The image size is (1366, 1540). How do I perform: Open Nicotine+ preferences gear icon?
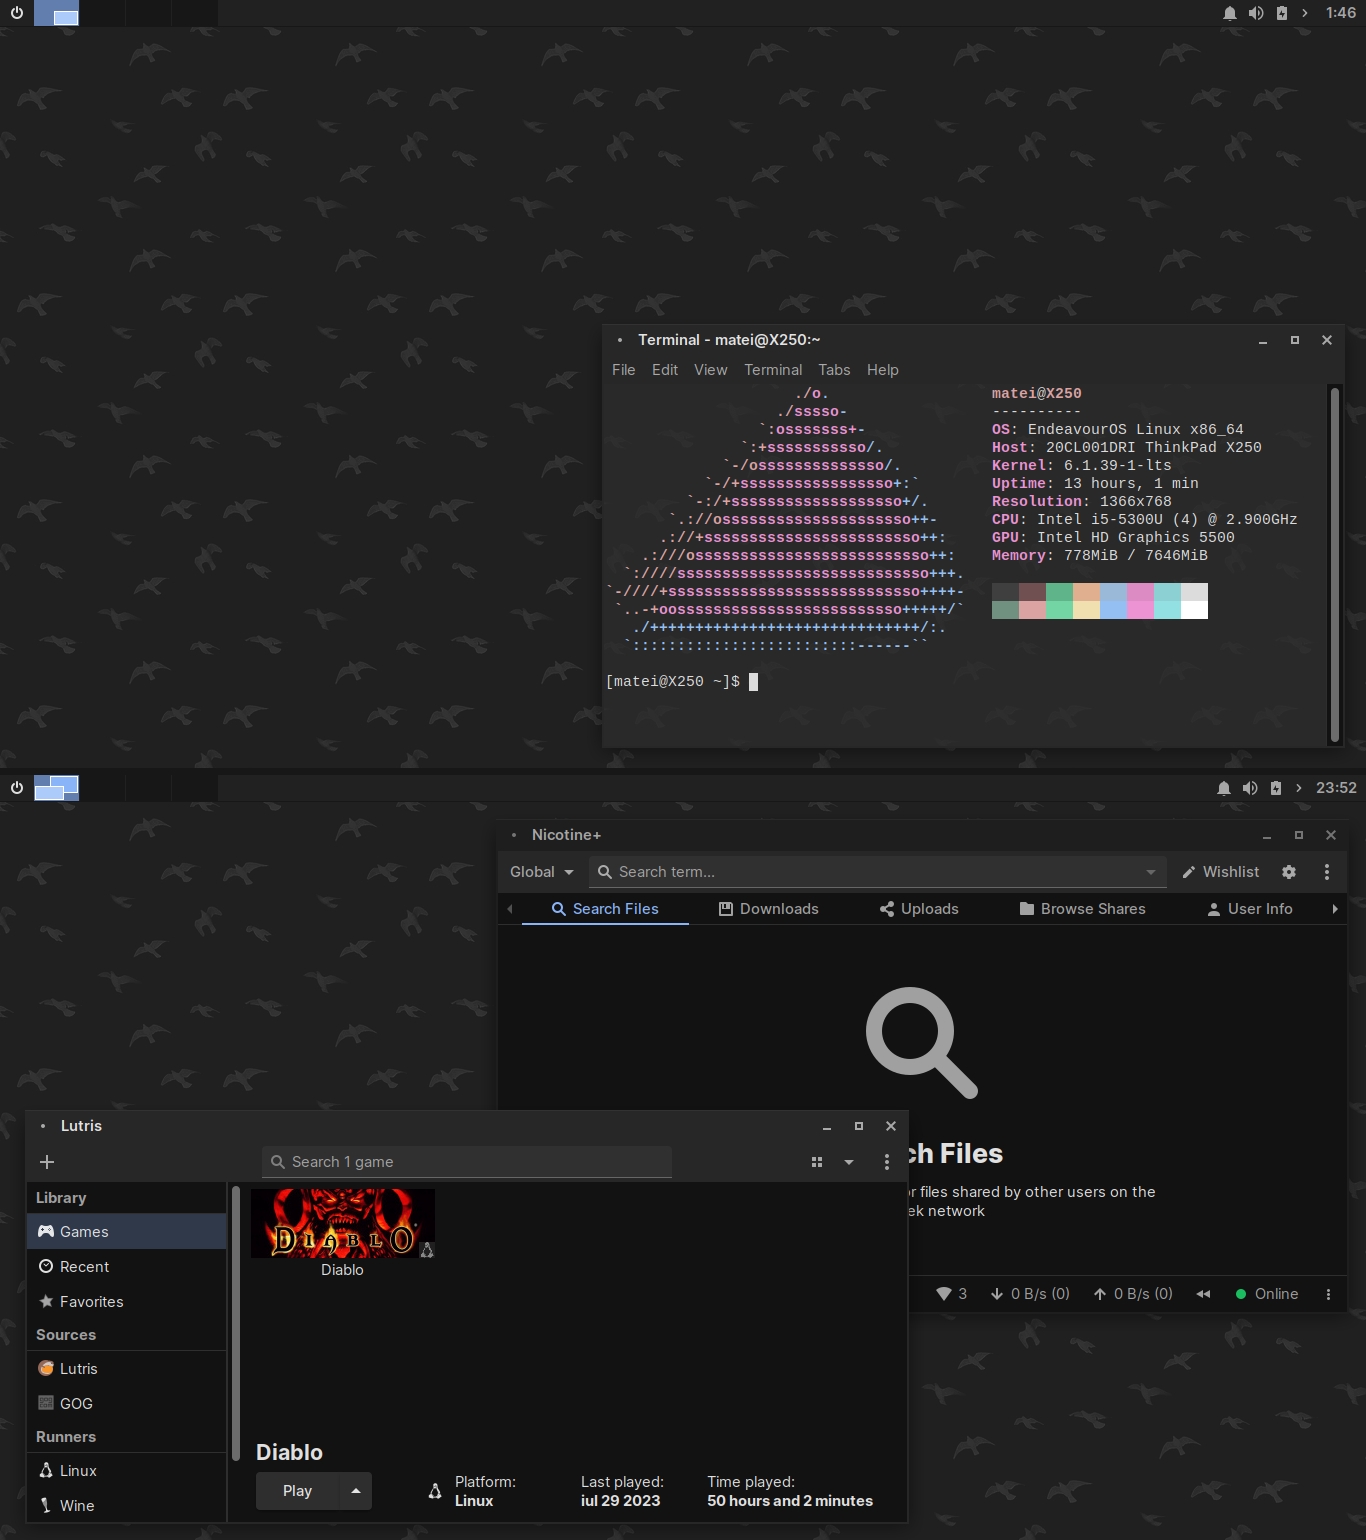point(1289,872)
